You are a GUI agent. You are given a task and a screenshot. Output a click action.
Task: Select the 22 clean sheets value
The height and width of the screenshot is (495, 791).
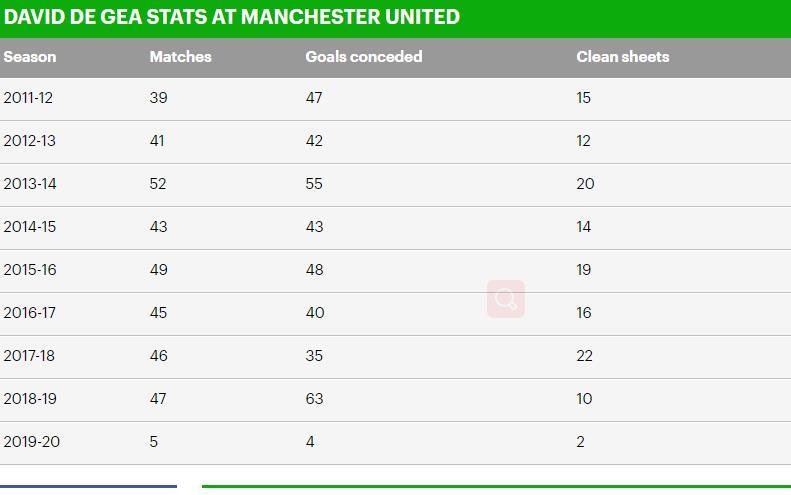pyautogui.click(x=584, y=356)
